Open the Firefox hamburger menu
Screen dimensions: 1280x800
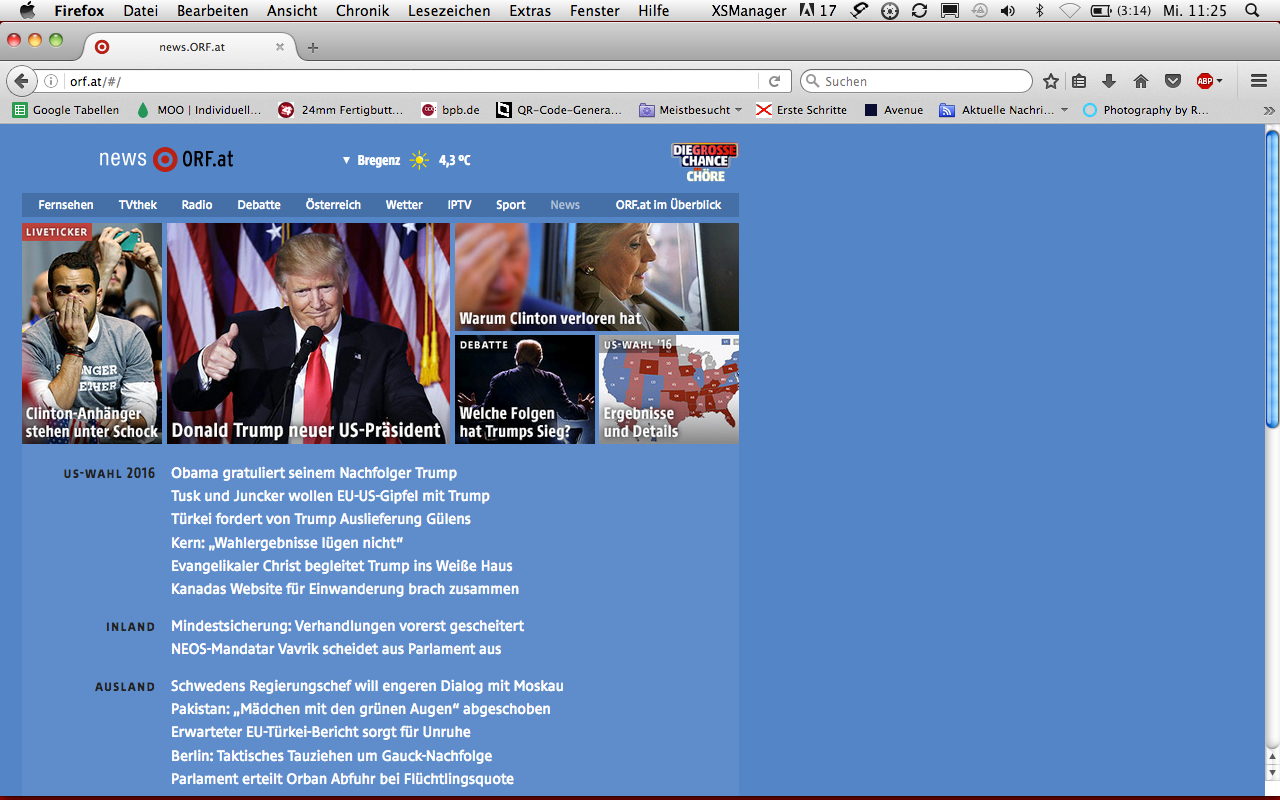(x=1259, y=81)
